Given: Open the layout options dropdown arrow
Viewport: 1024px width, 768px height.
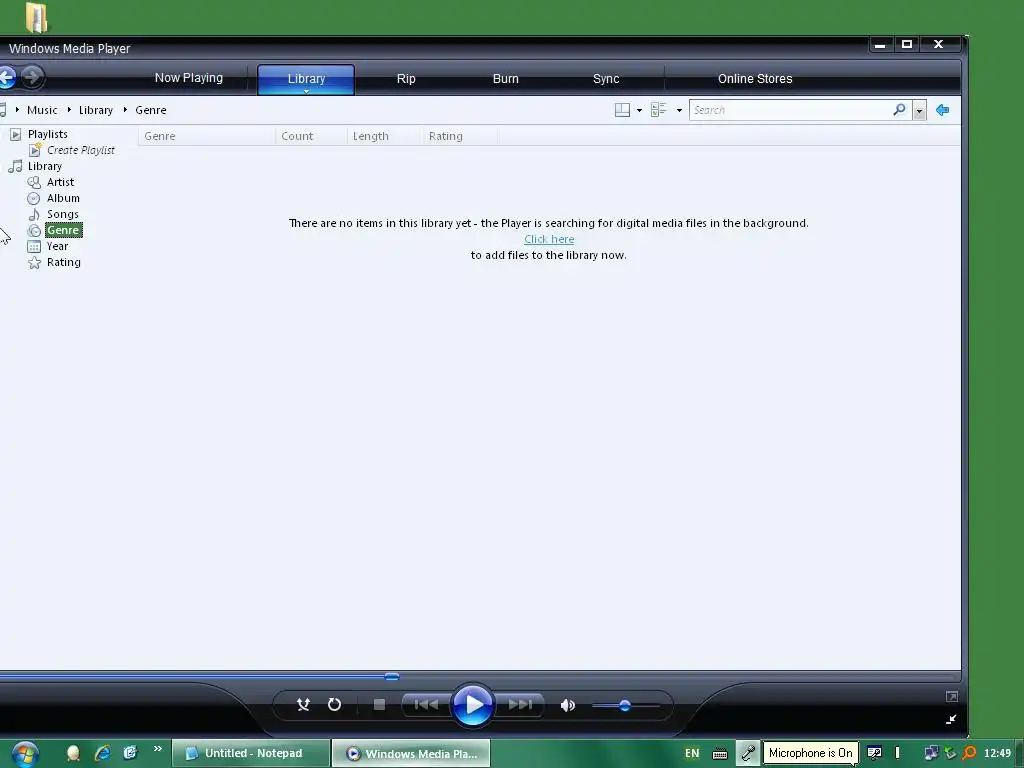Looking at the screenshot, I should pyautogui.click(x=639, y=110).
